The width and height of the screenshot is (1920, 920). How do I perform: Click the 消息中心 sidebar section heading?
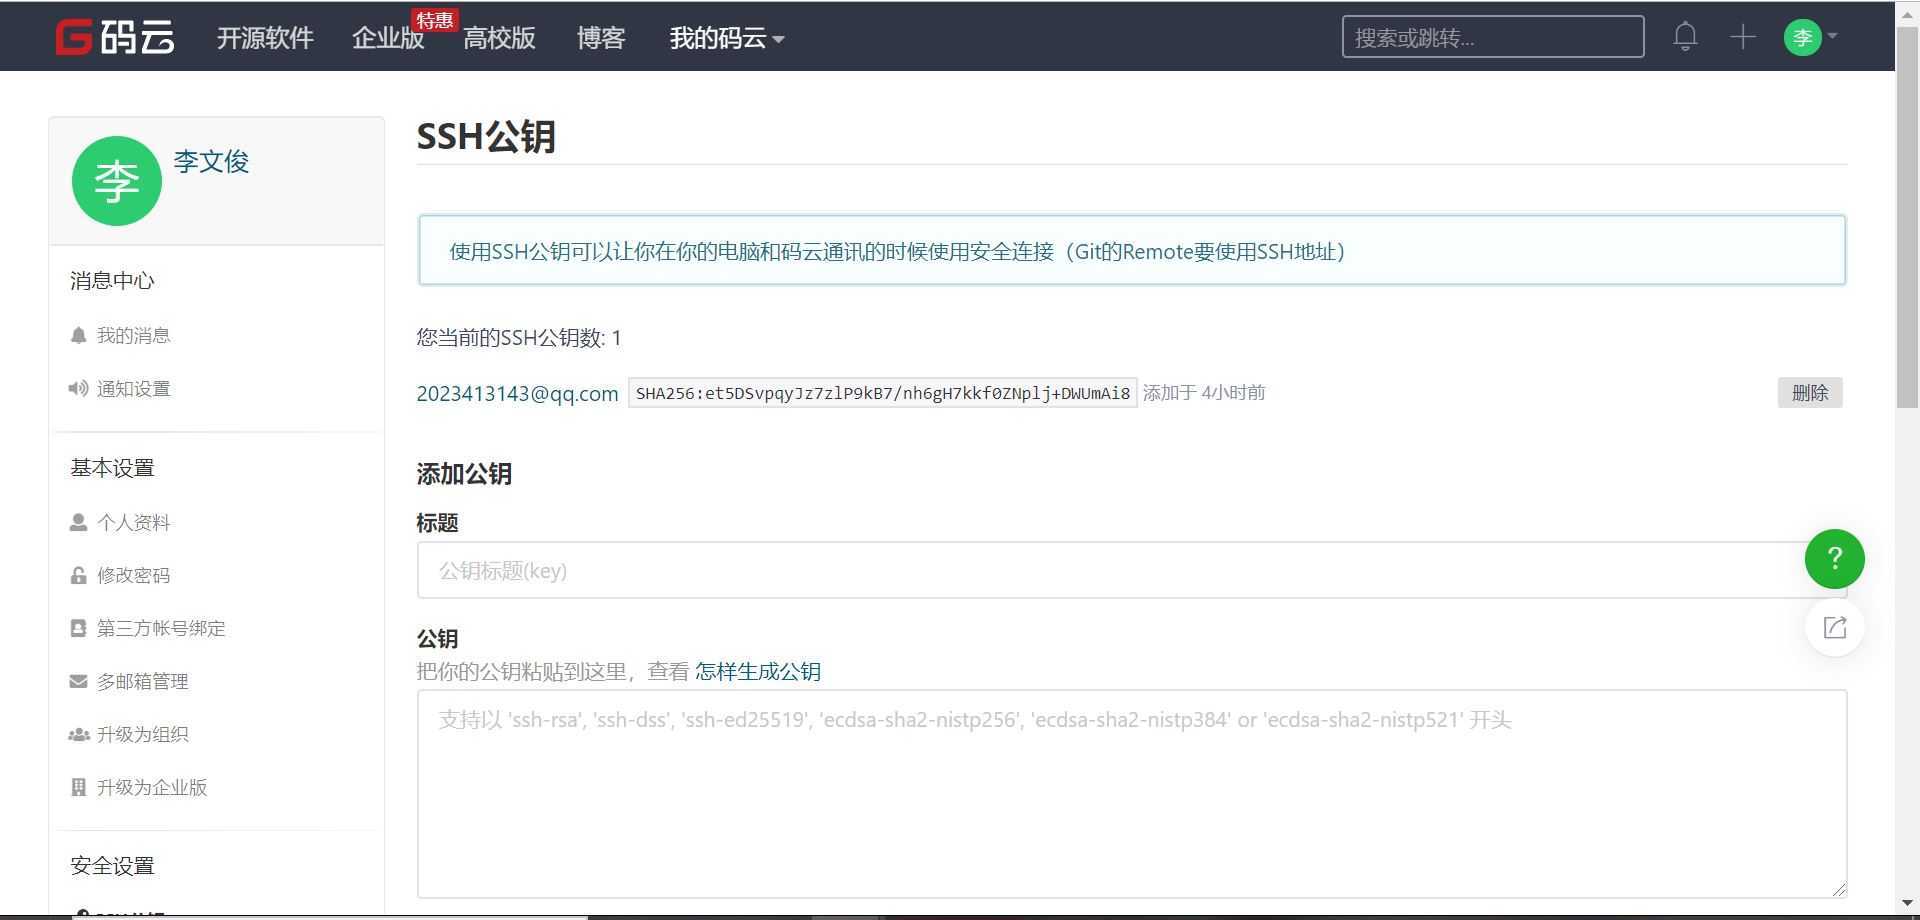[x=112, y=281]
